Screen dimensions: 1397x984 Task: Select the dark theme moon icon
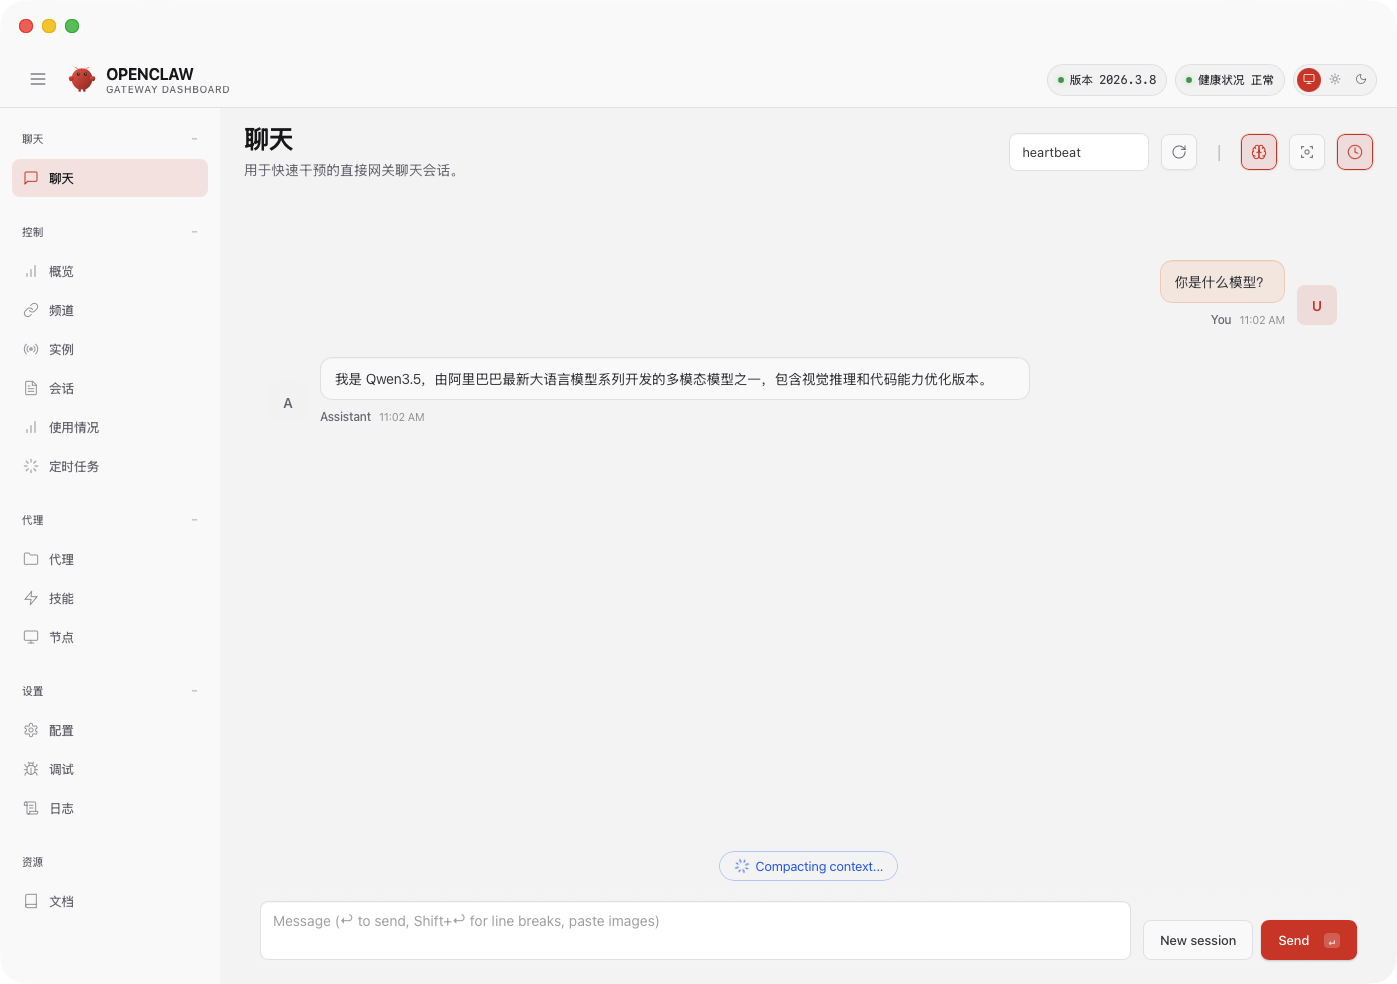click(x=1361, y=79)
